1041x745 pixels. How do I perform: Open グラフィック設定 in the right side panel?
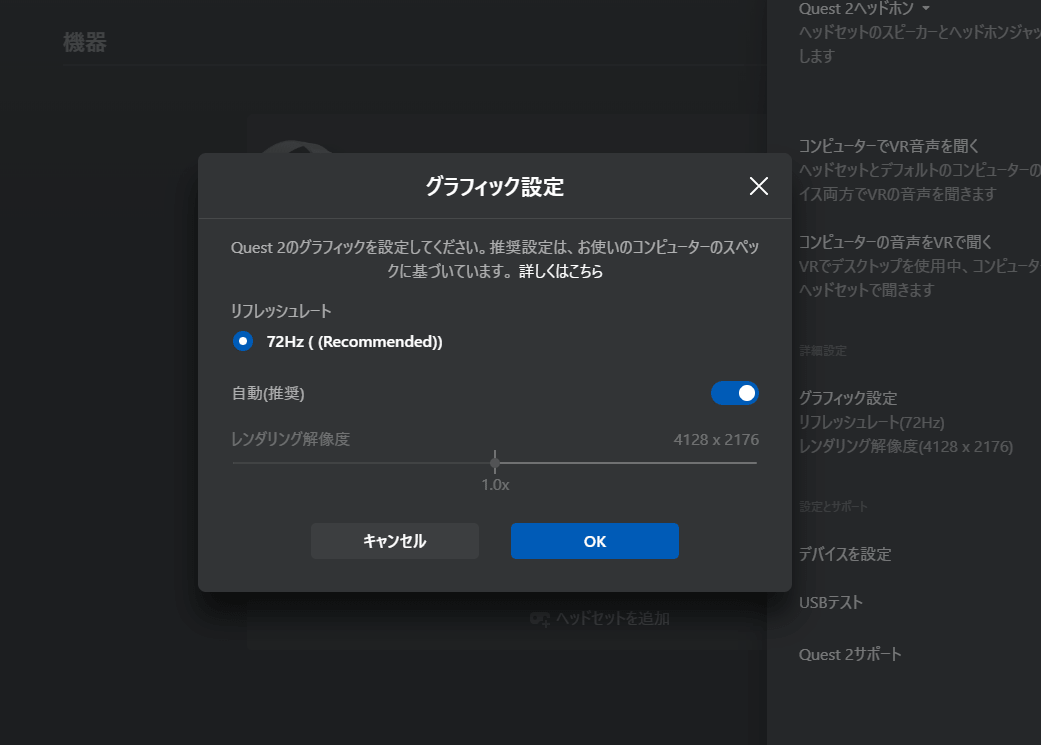pos(848,398)
